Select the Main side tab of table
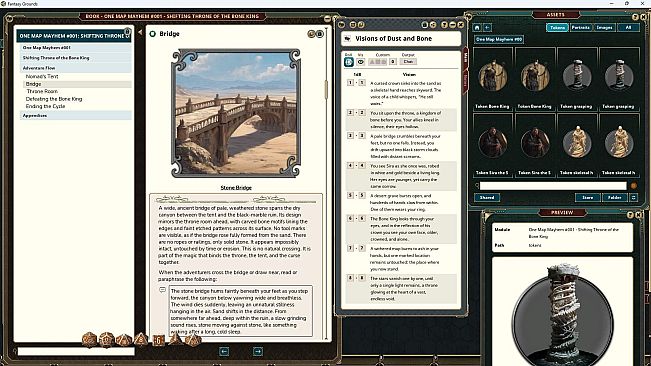The width and height of the screenshot is (651, 366). pyautogui.click(x=465, y=58)
